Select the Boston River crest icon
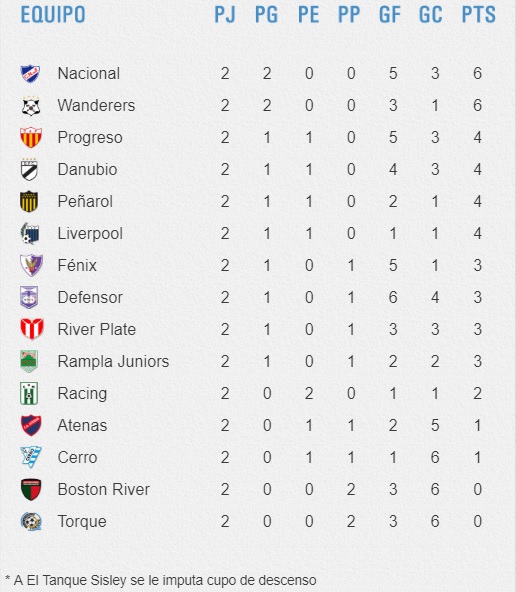The height and width of the screenshot is (592, 516). tap(31, 490)
